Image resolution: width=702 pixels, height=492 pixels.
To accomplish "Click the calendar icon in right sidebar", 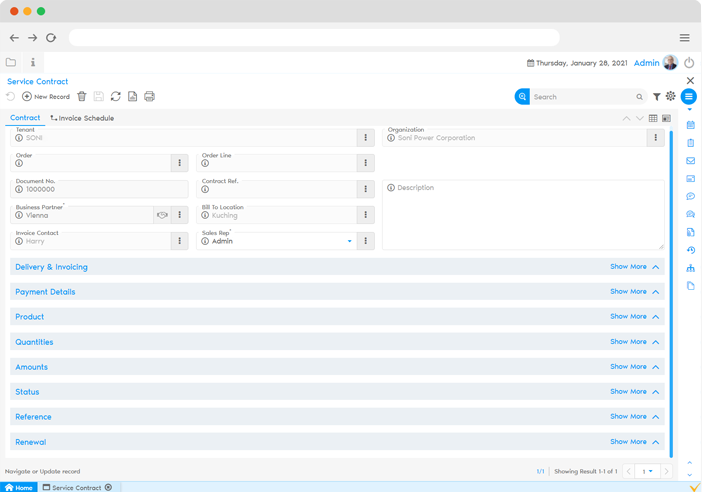I will (x=690, y=125).
